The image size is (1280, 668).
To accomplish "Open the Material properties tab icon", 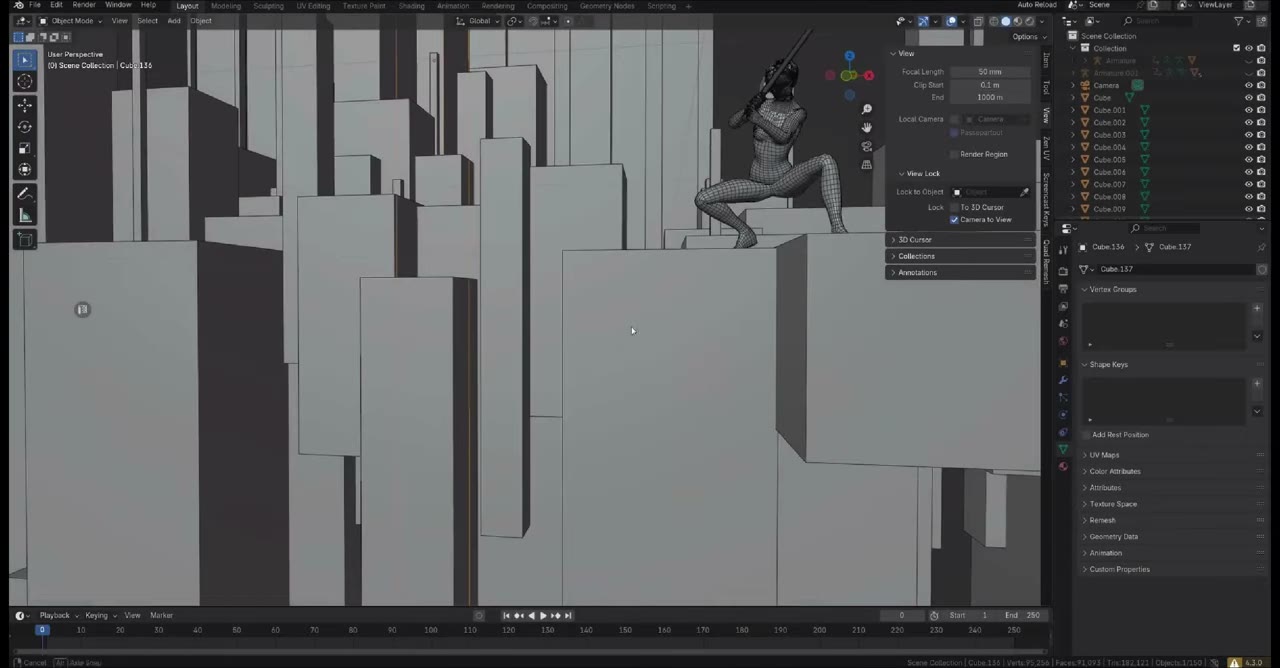I will pos(1063,466).
